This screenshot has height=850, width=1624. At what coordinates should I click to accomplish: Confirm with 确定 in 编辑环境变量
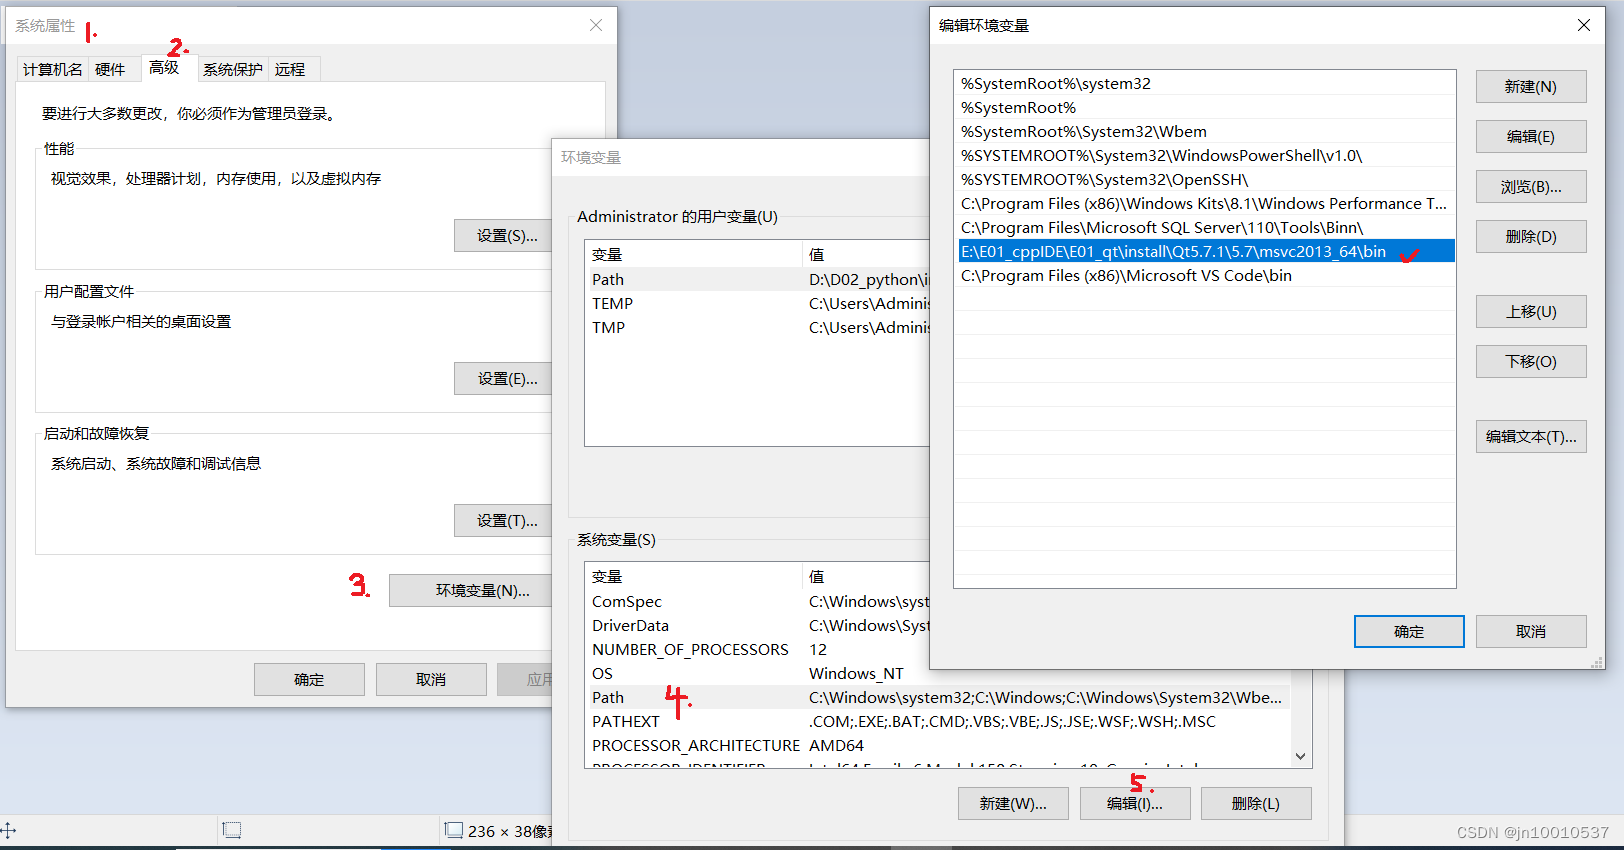(x=1409, y=632)
